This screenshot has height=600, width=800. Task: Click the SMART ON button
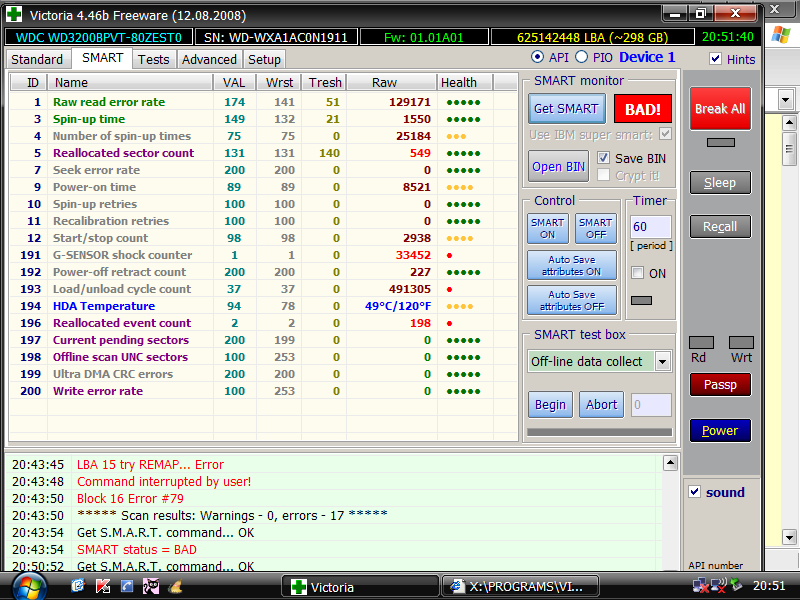pyautogui.click(x=547, y=229)
